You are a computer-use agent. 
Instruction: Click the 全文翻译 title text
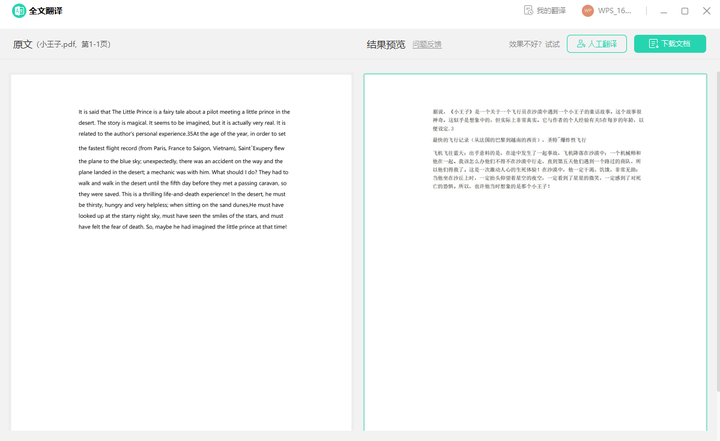(x=45, y=11)
